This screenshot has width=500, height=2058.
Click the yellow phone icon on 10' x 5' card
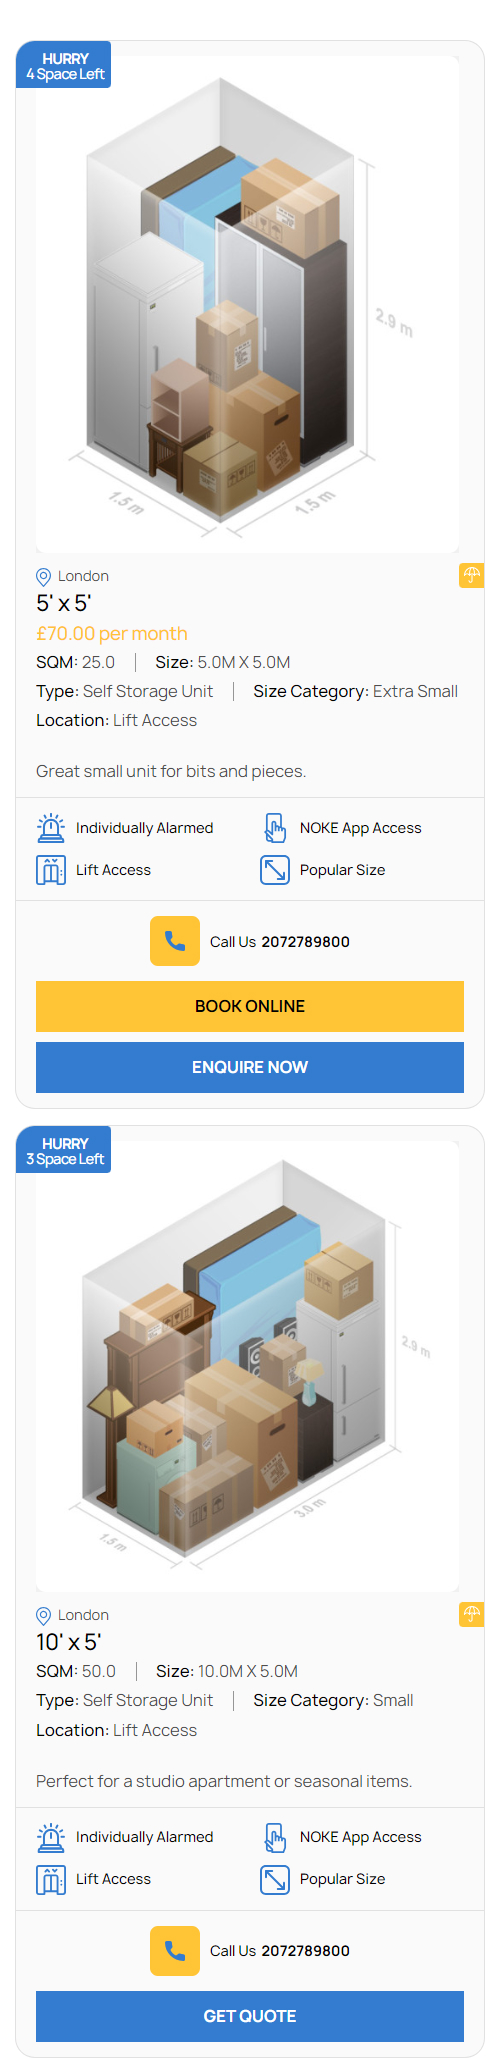[x=175, y=1950]
